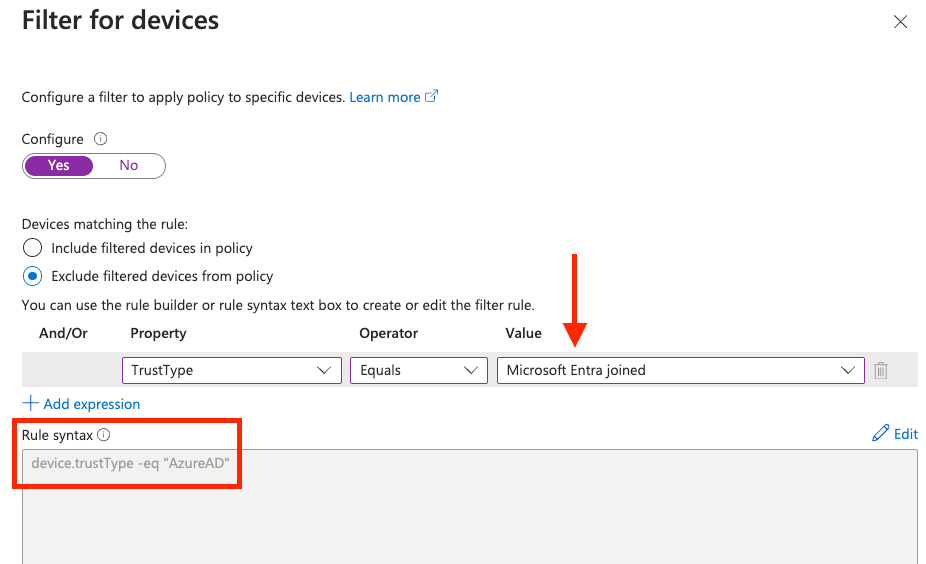
Task: Click the Learn more external-link icon
Action: 432,97
